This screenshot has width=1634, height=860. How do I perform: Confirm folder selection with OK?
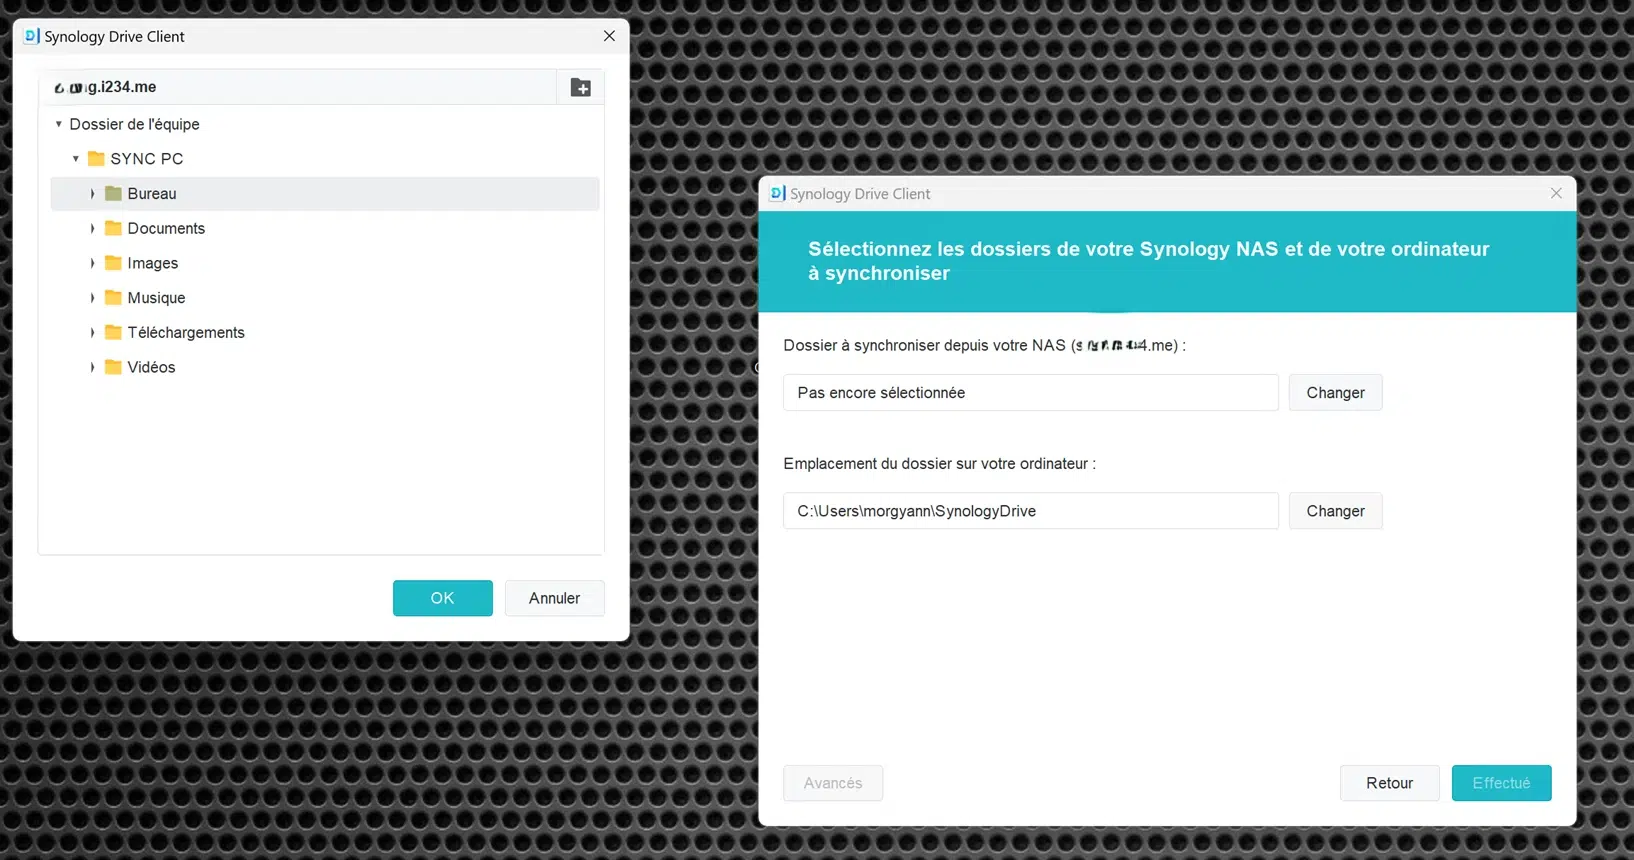pos(442,598)
